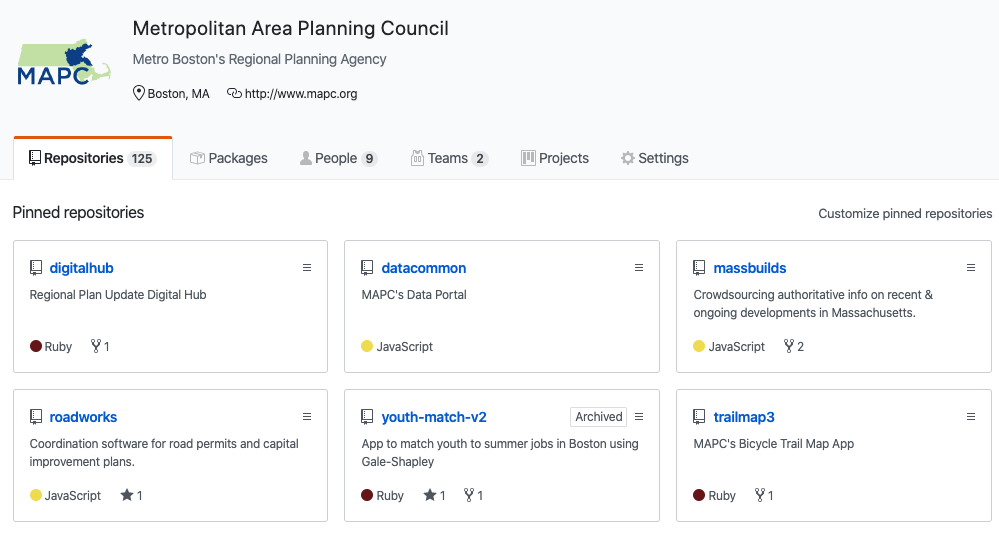
Task: Click the datacommon card reorder handle
Action: [x=639, y=268]
